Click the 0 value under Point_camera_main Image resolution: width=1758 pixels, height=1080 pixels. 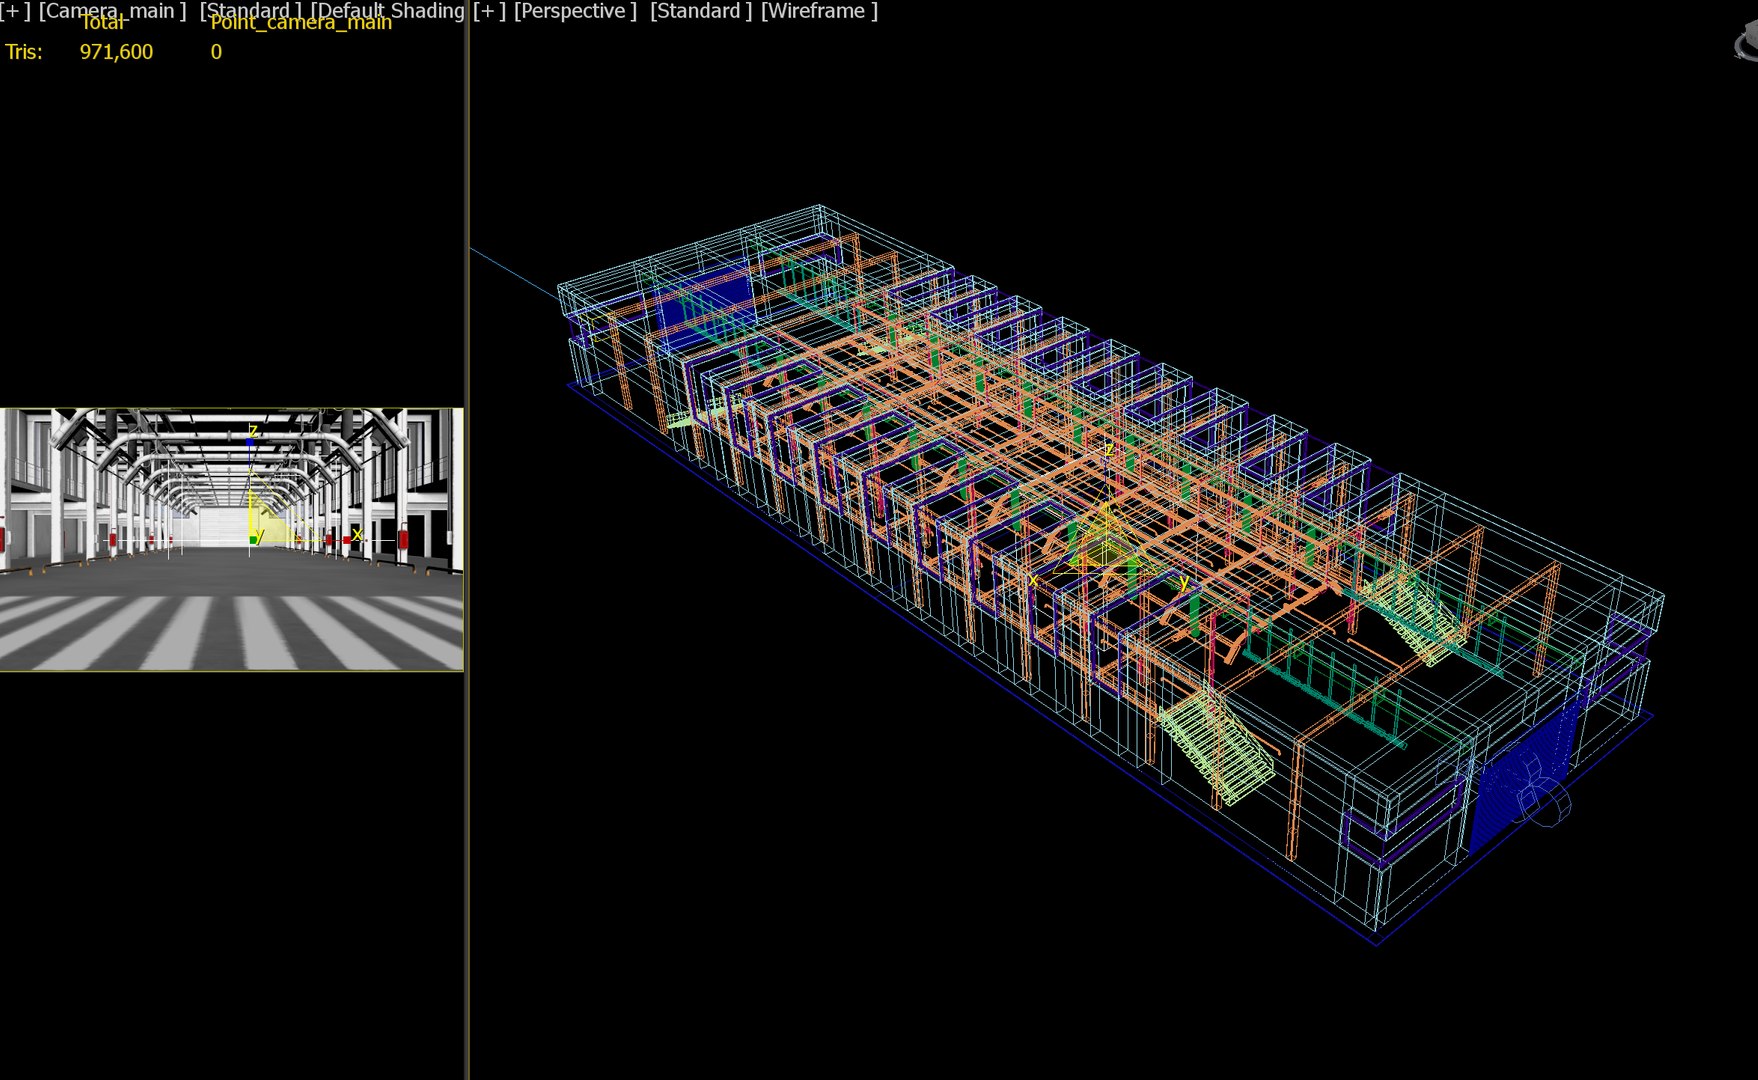pos(216,52)
